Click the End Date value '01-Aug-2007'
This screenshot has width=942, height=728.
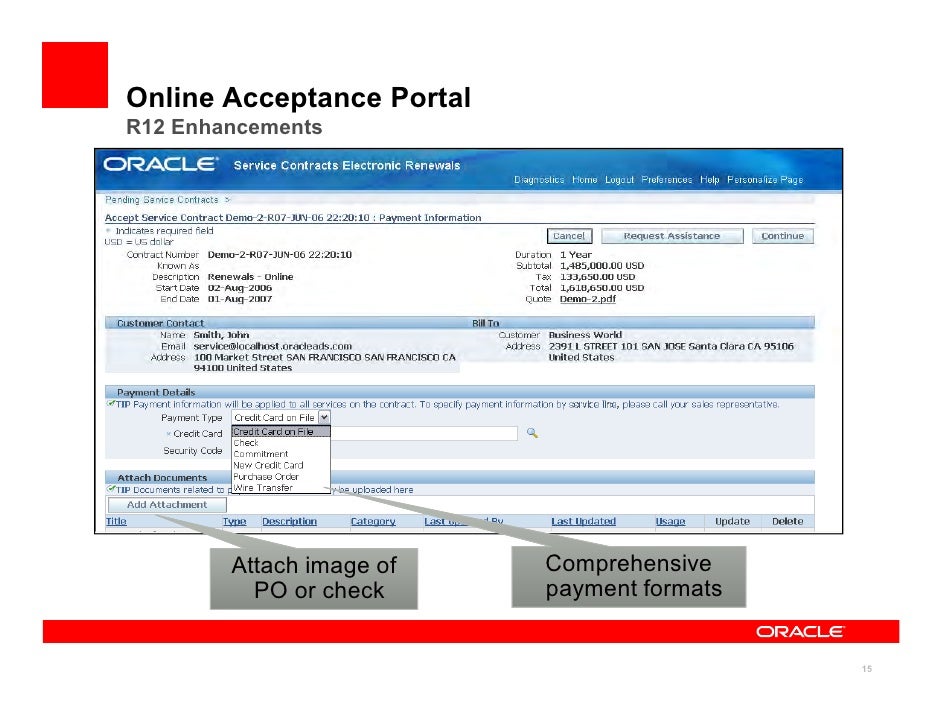pyautogui.click(x=240, y=299)
